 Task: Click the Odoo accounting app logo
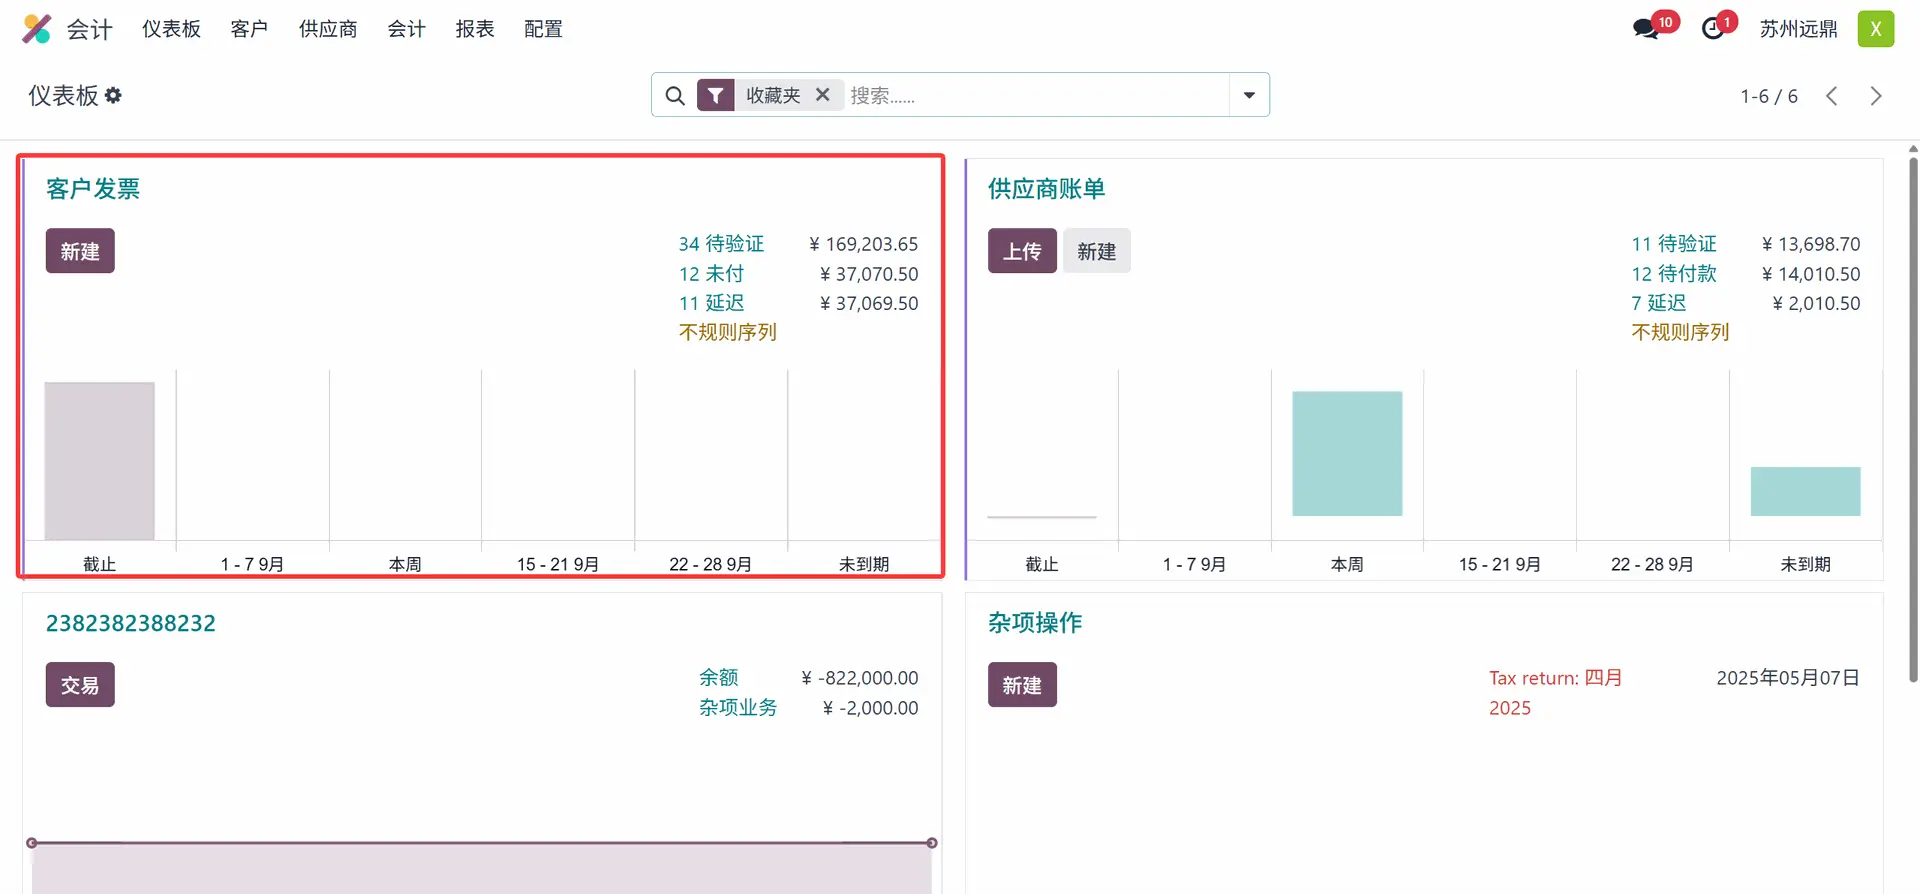pyautogui.click(x=37, y=29)
